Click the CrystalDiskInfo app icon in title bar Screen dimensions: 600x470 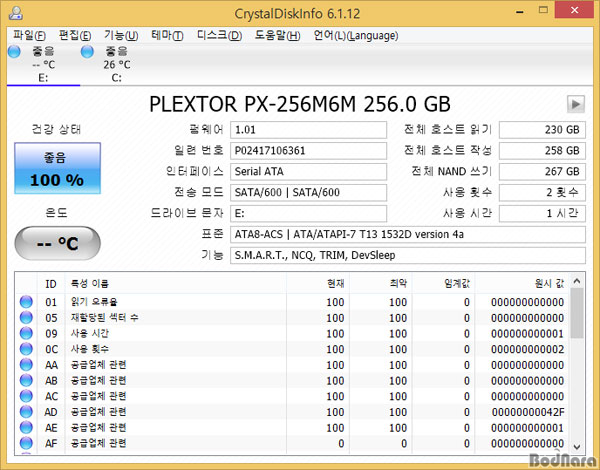point(16,13)
